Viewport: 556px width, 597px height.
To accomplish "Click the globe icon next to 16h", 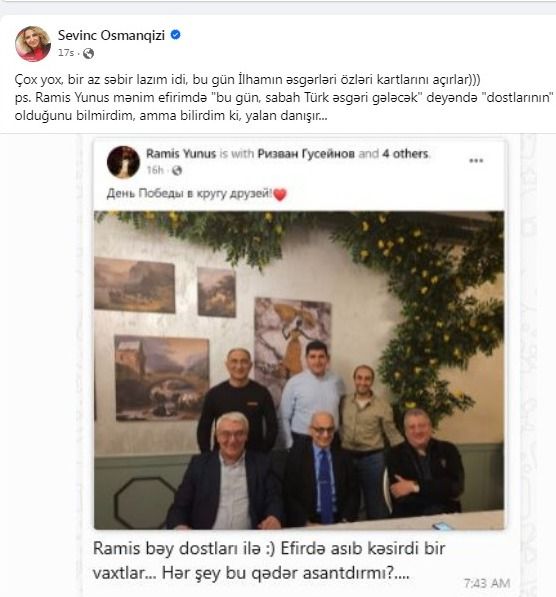I will (x=177, y=171).
